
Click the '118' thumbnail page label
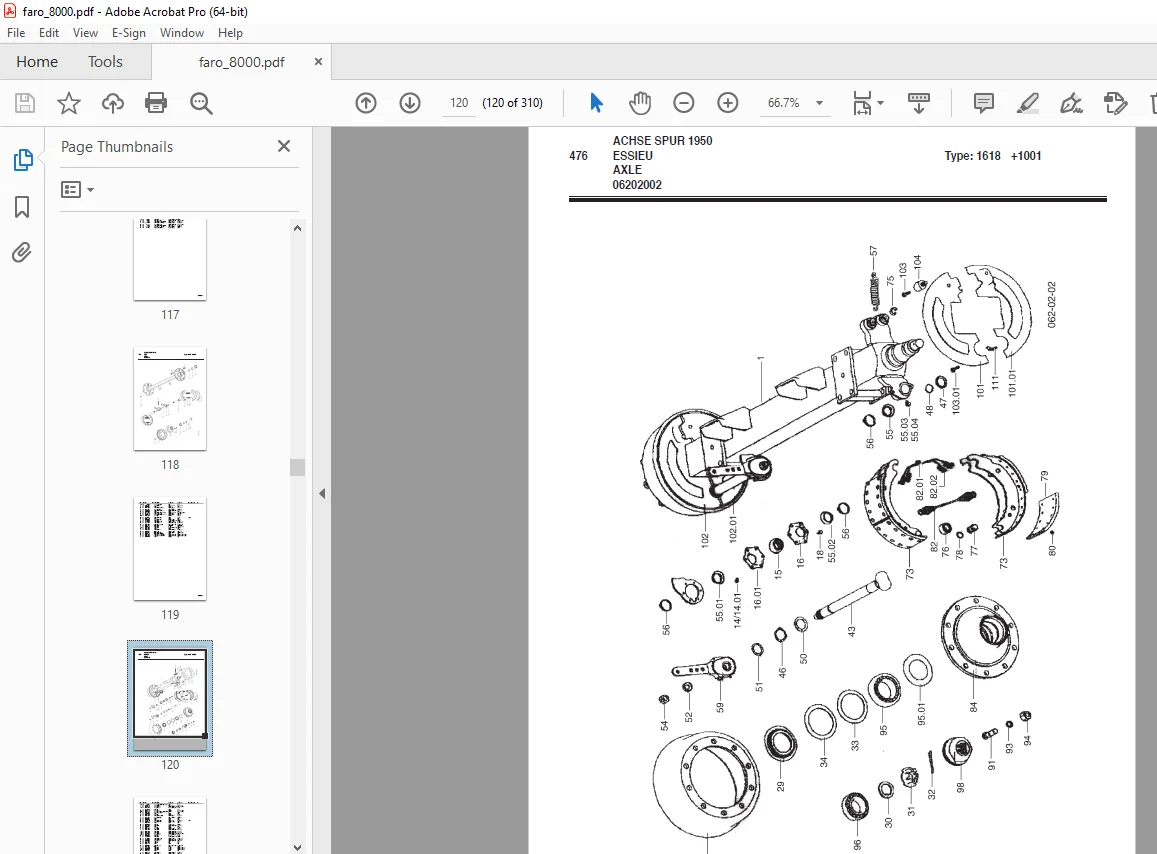coord(170,465)
